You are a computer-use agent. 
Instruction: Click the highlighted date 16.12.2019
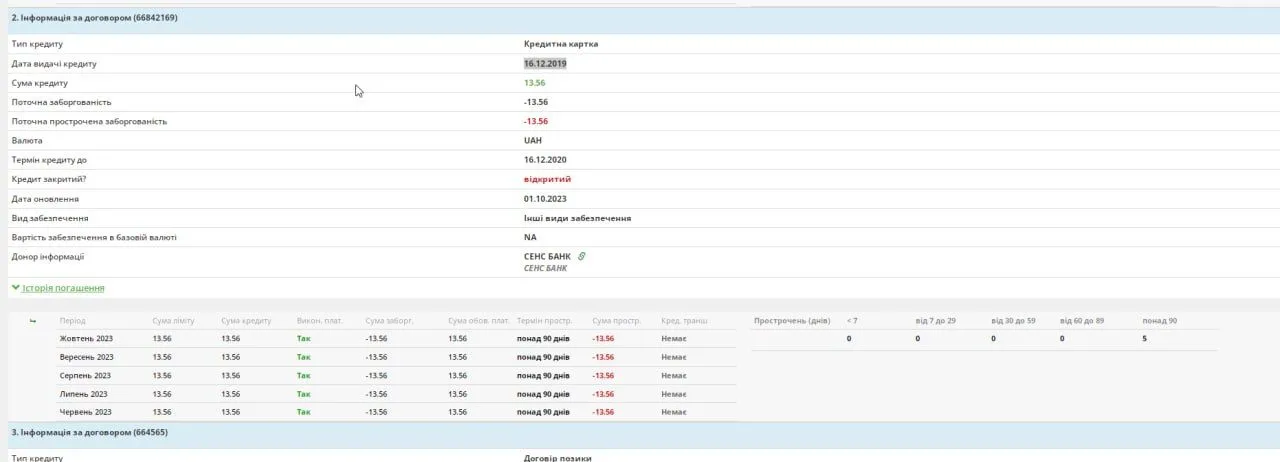click(x=545, y=64)
